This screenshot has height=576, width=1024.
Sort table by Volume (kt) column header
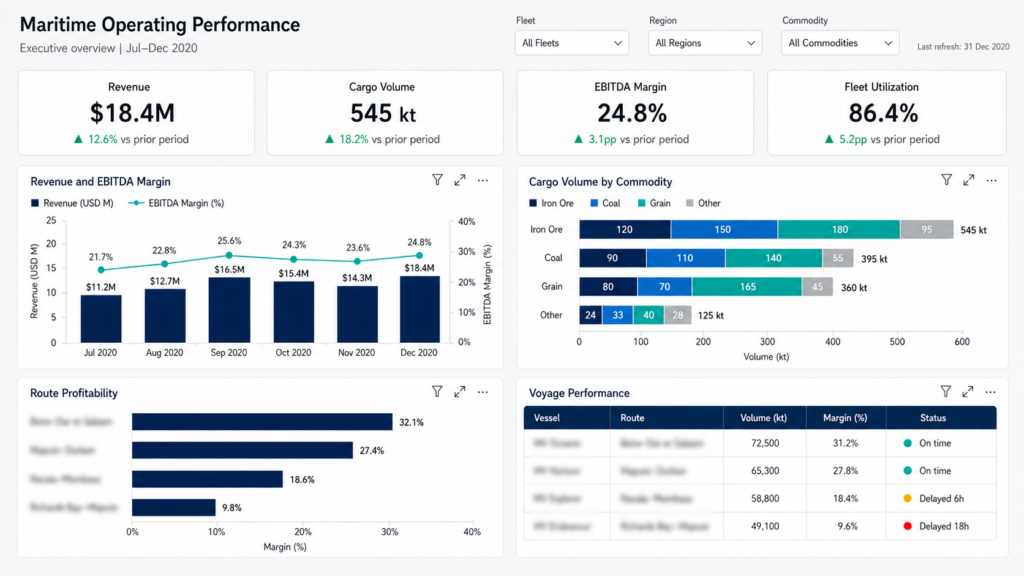coord(765,418)
